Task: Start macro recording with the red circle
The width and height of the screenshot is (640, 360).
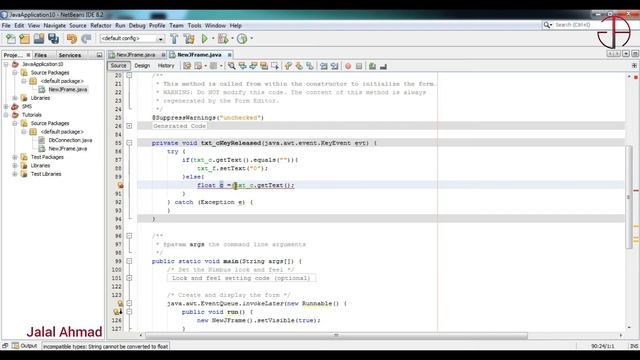Action: [x=348, y=66]
